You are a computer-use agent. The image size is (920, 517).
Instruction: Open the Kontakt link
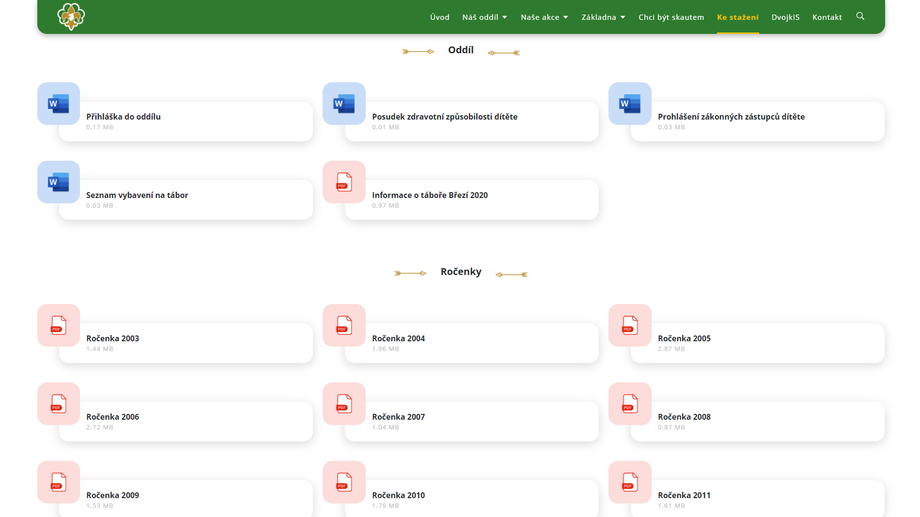(827, 17)
